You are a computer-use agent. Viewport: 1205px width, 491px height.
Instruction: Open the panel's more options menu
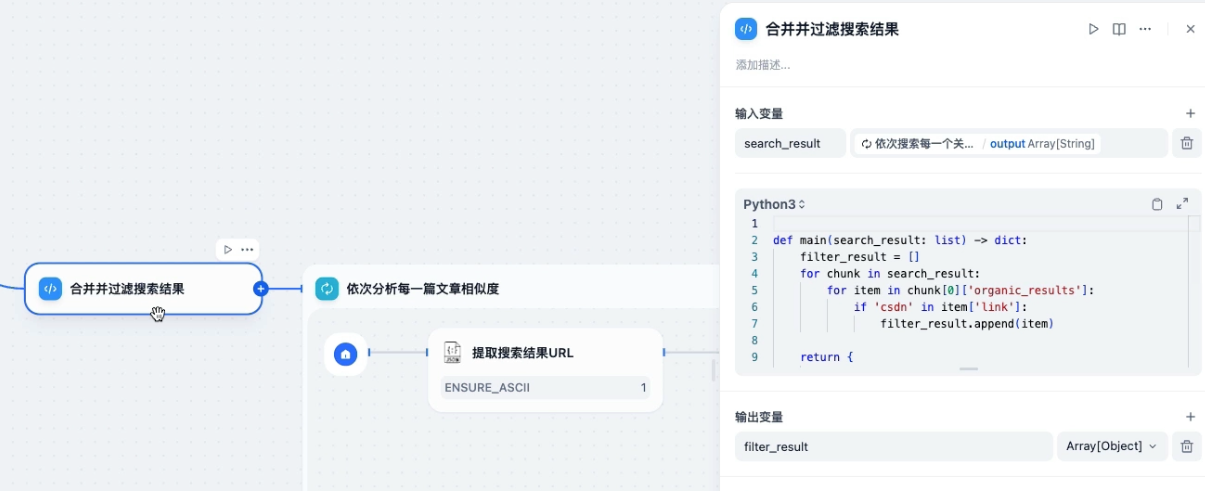tap(1145, 30)
